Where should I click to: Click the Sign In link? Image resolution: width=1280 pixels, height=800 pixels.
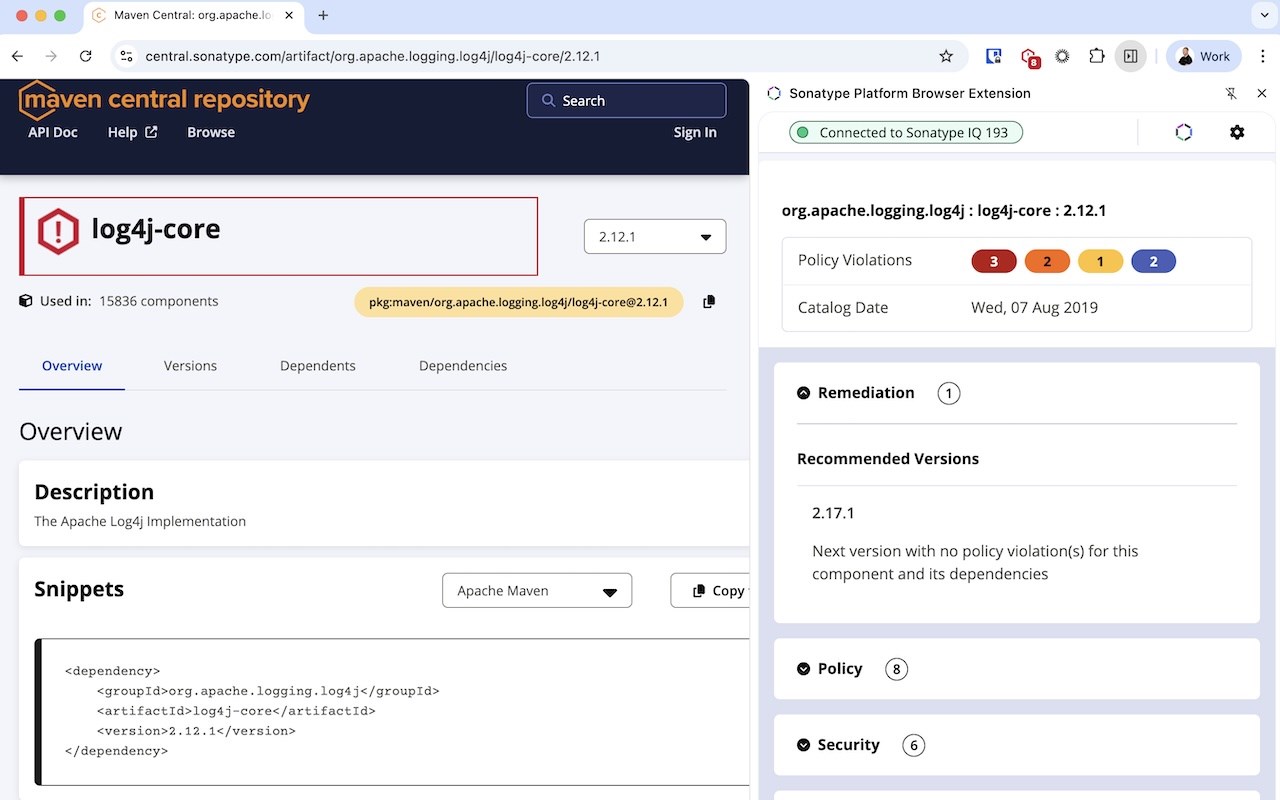tap(695, 132)
